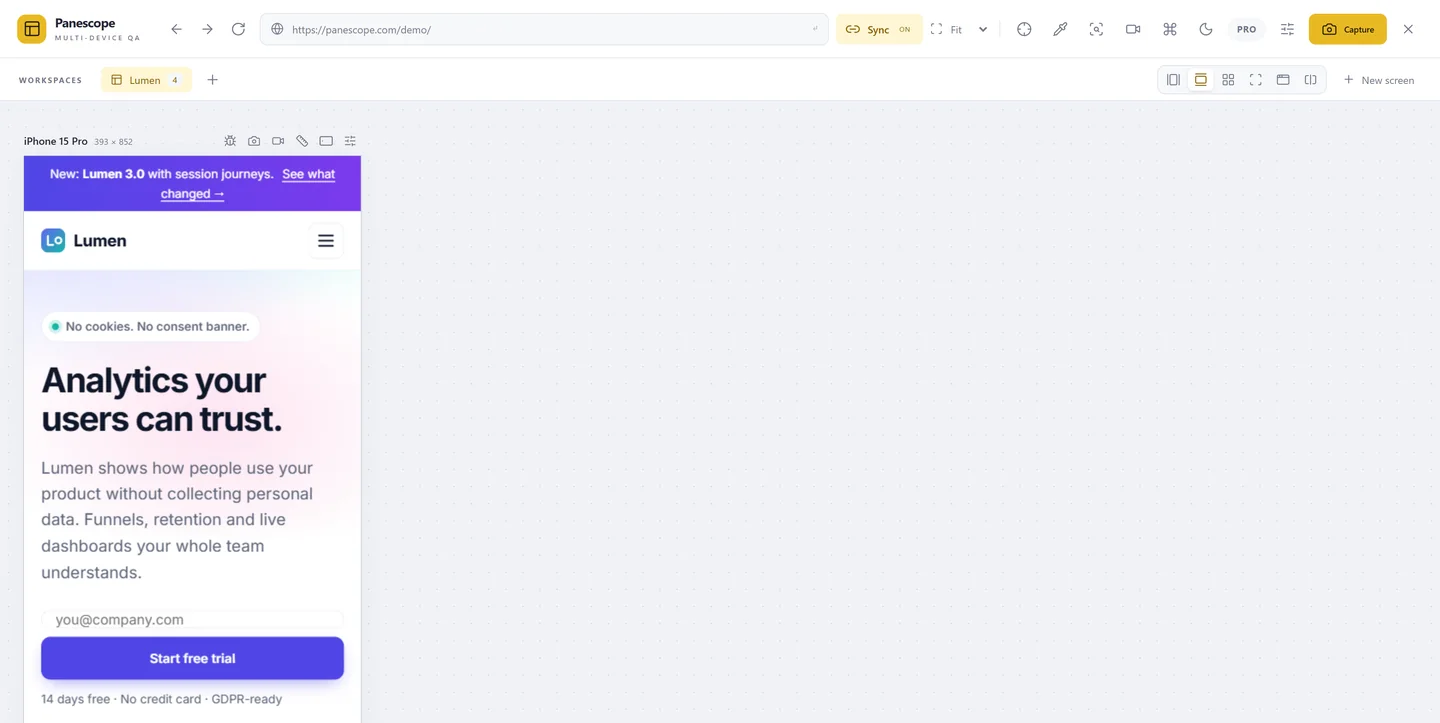Open settings via top toolbar sliders icon
This screenshot has width=1440, height=723.
click(1287, 29)
